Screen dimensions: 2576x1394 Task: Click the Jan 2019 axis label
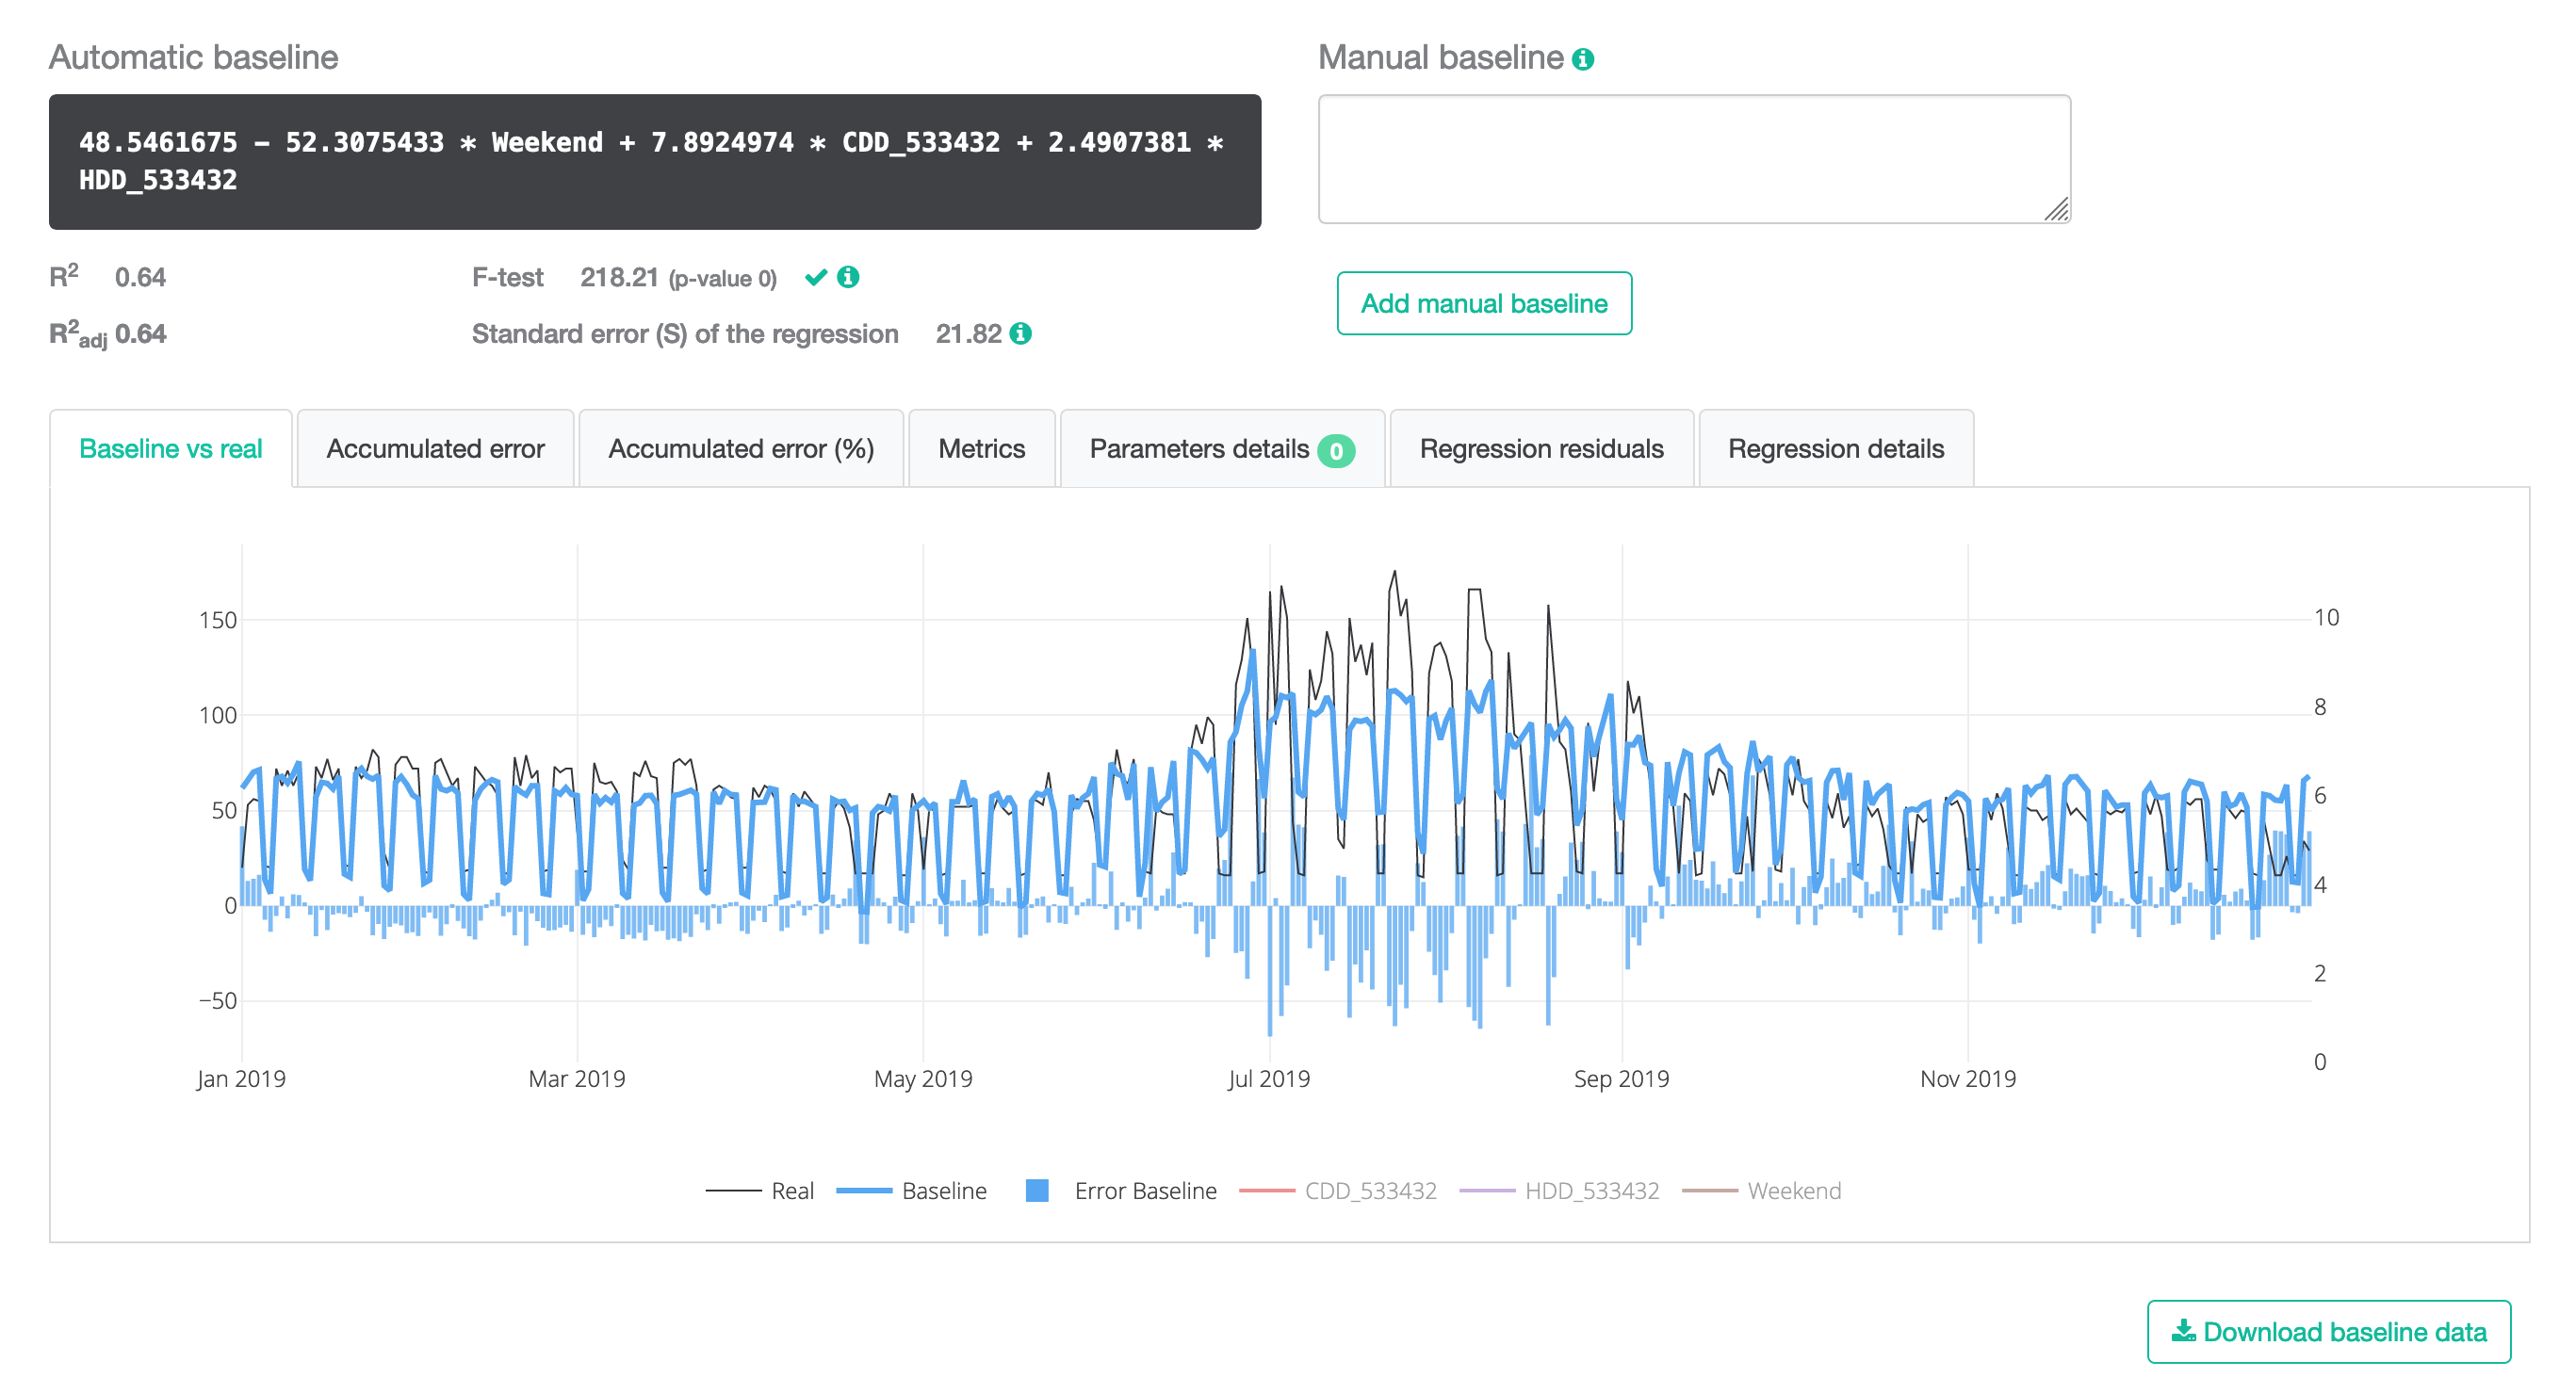point(241,1078)
